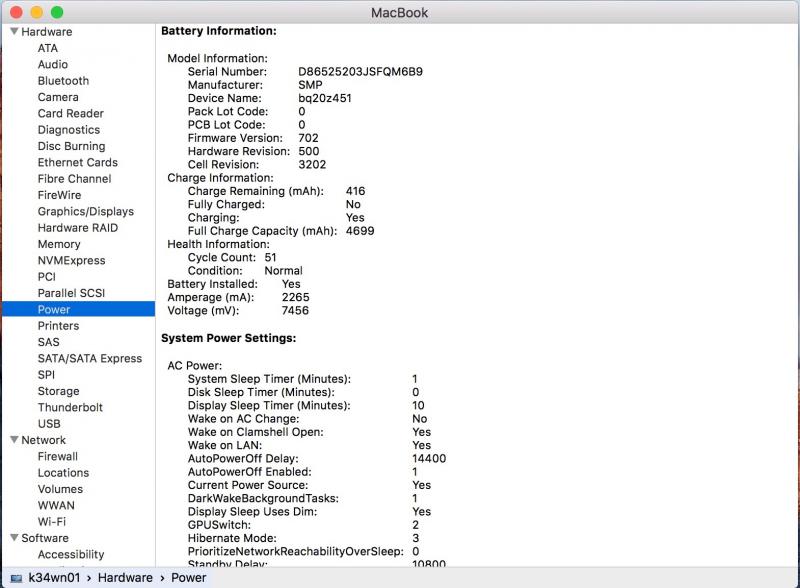Select Wi-Fi under Network
800x588 pixels.
pyautogui.click(x=52, y=522)
